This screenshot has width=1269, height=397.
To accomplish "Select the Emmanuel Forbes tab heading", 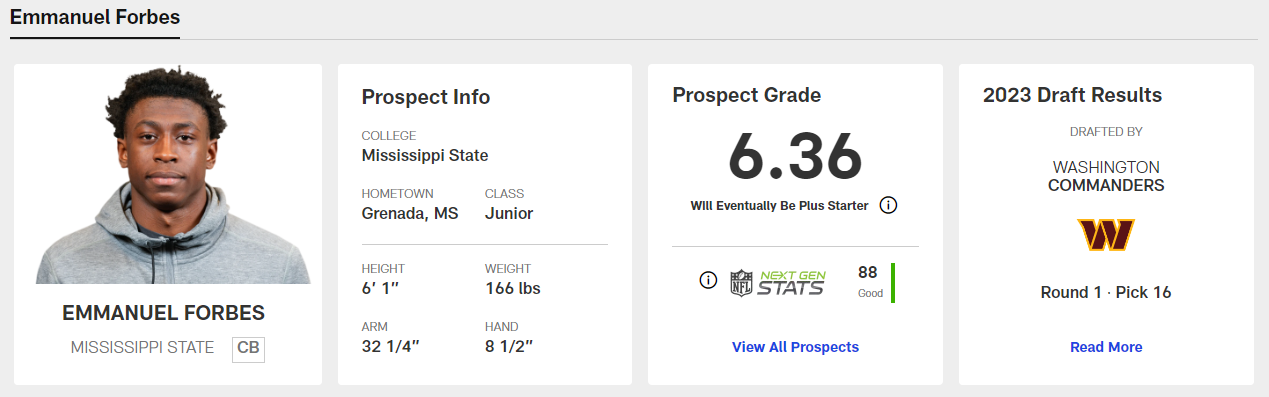I will tap(95, 17).
